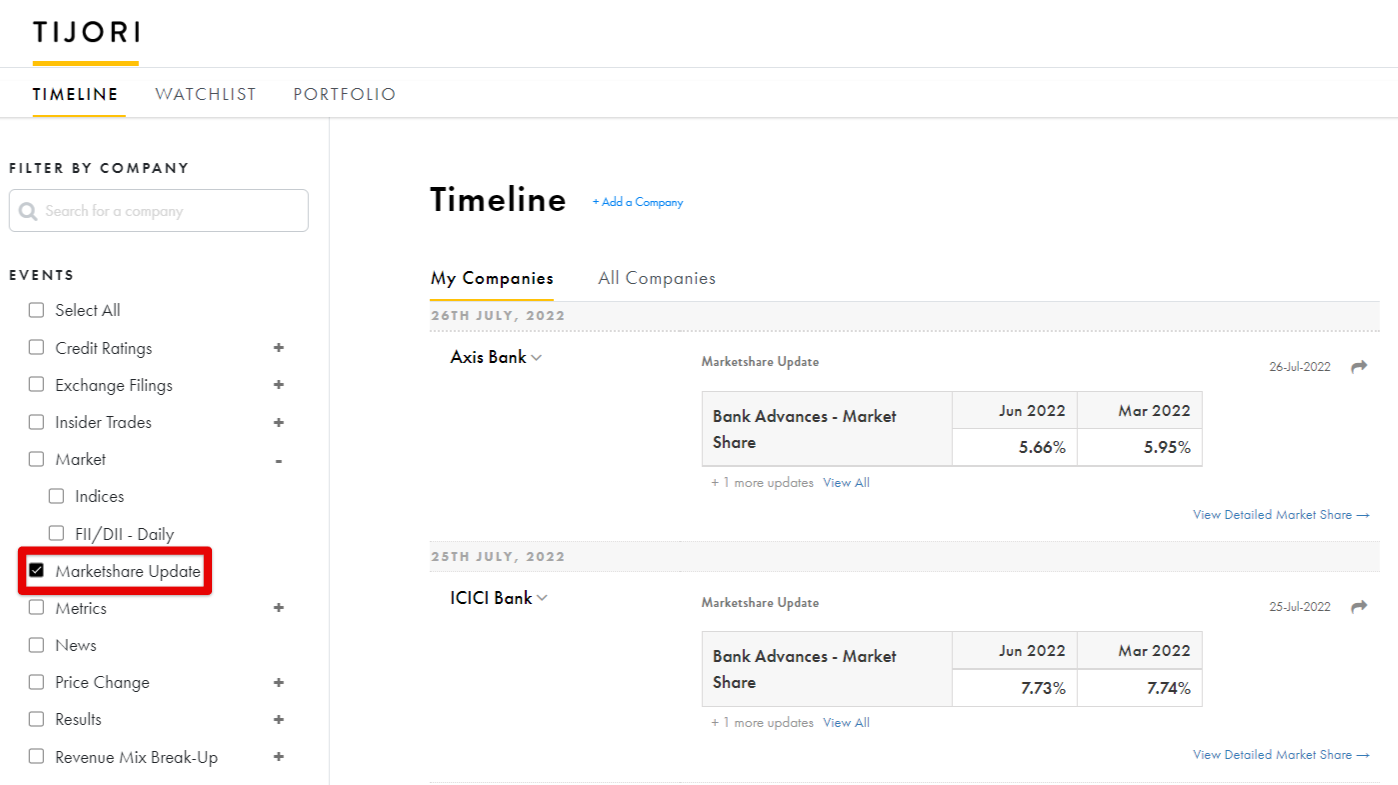Expand the Insider Trades sub-options
1398x785 pixels.
click(279, 422)
